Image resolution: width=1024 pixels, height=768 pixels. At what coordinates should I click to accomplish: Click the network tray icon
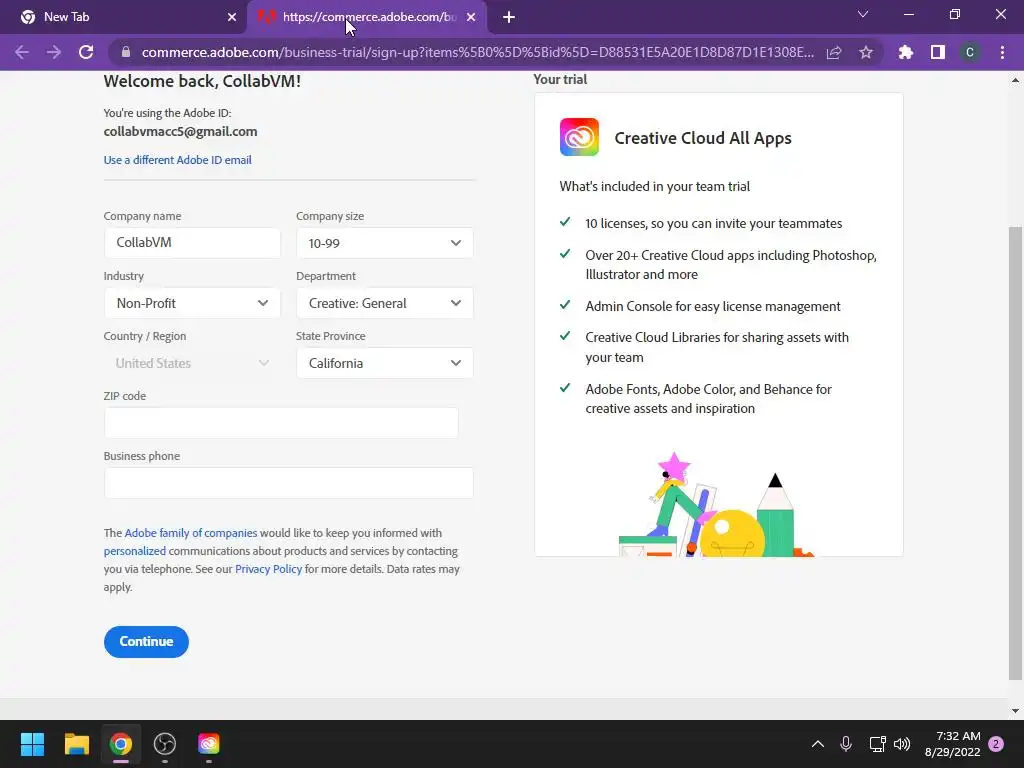point(877,744)
